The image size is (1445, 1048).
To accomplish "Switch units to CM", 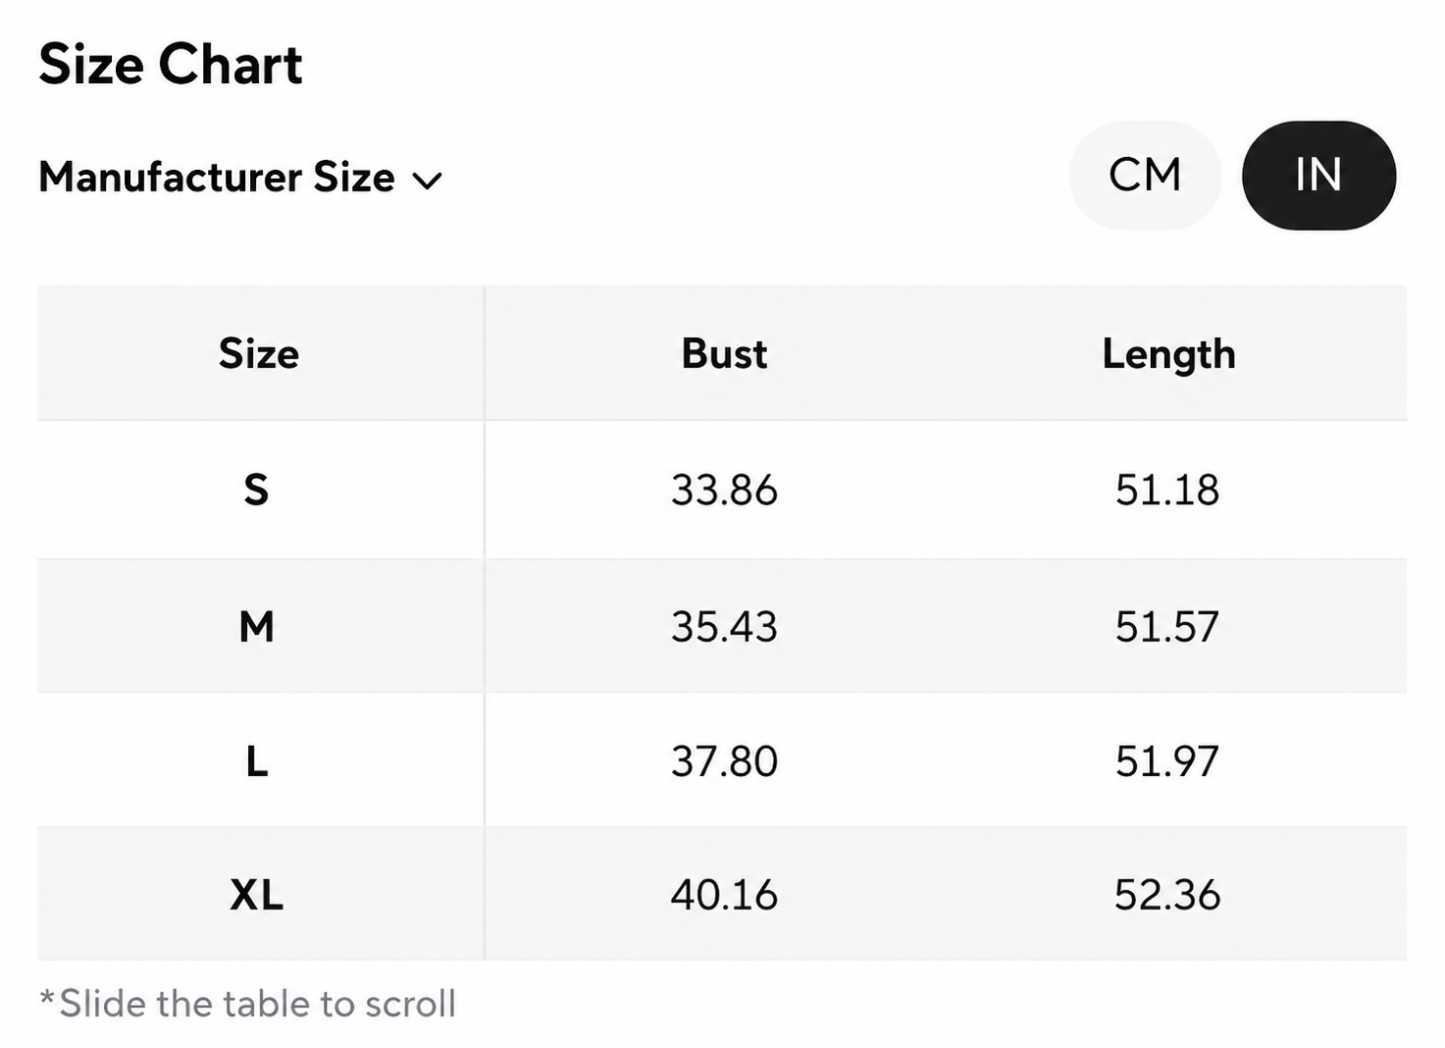I will point(1145,175).
